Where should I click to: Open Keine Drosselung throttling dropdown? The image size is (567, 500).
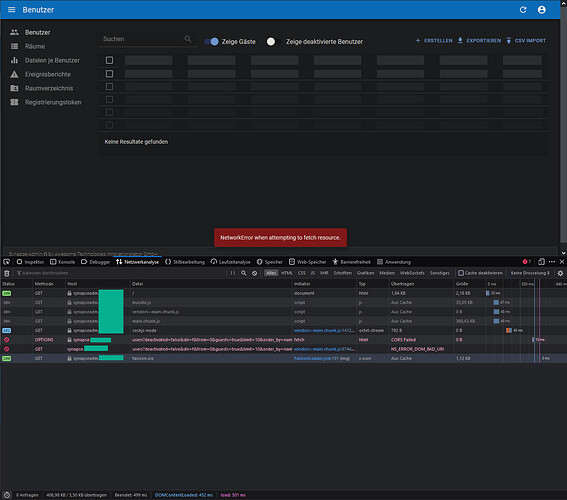click(x=530, y=273)
